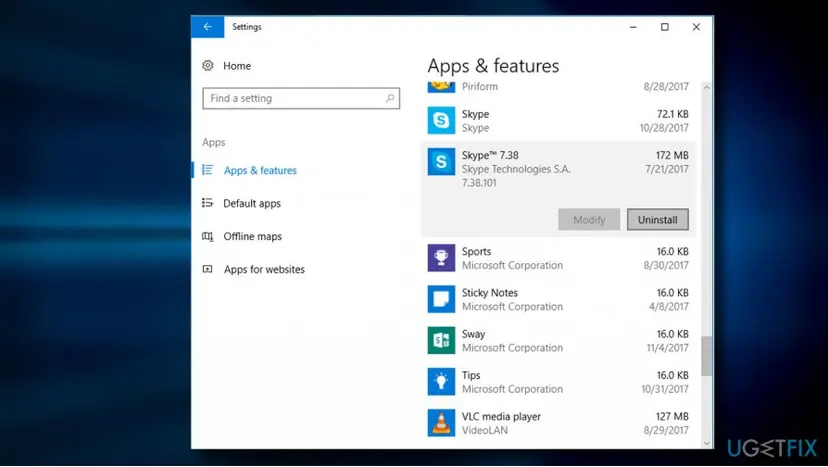Go to Offline maps section

pos(252,236)
